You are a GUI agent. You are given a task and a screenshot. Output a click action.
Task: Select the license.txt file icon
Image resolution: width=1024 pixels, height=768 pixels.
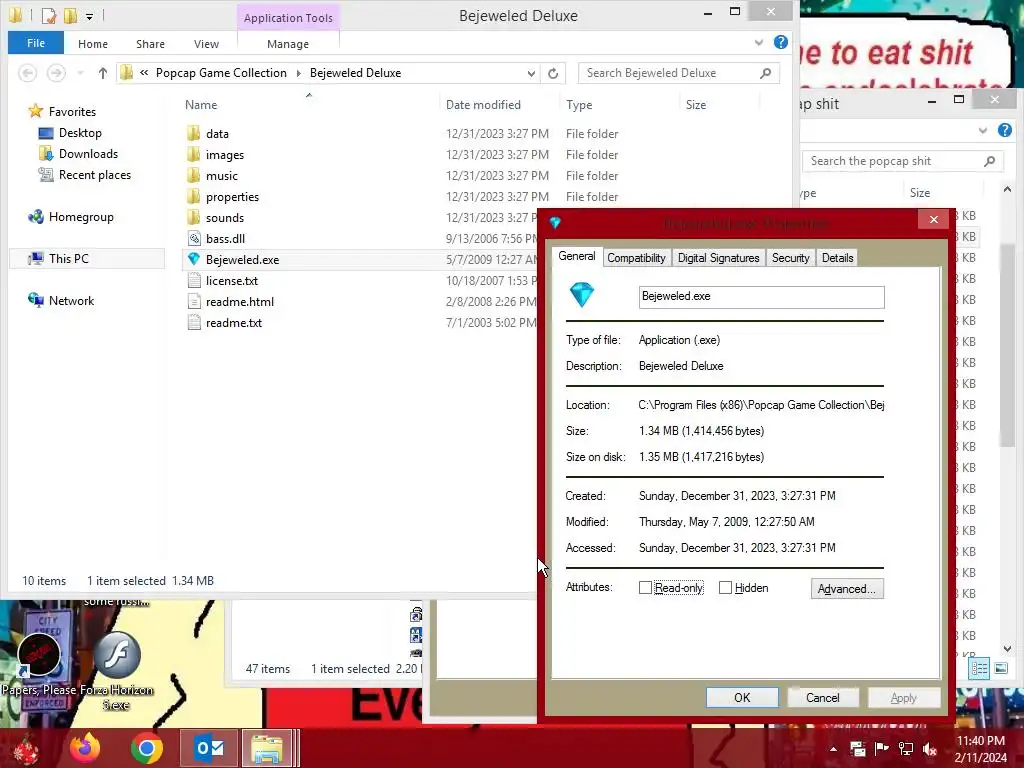[194, 281]
